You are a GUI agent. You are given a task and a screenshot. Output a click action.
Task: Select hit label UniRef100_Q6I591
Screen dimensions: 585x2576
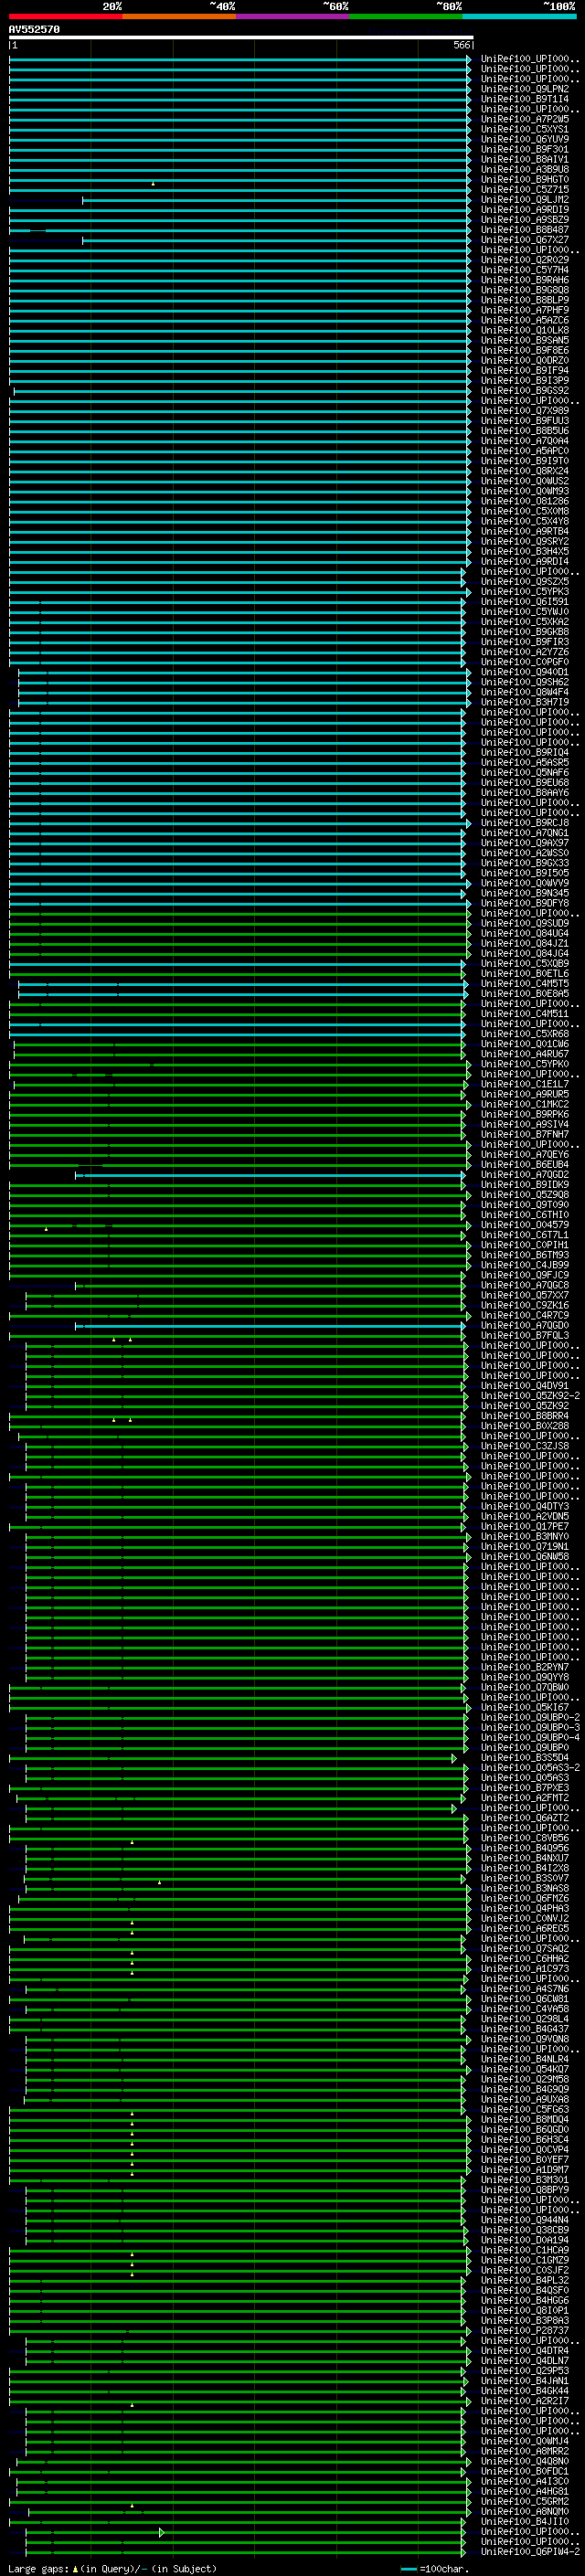coord(525,602)
